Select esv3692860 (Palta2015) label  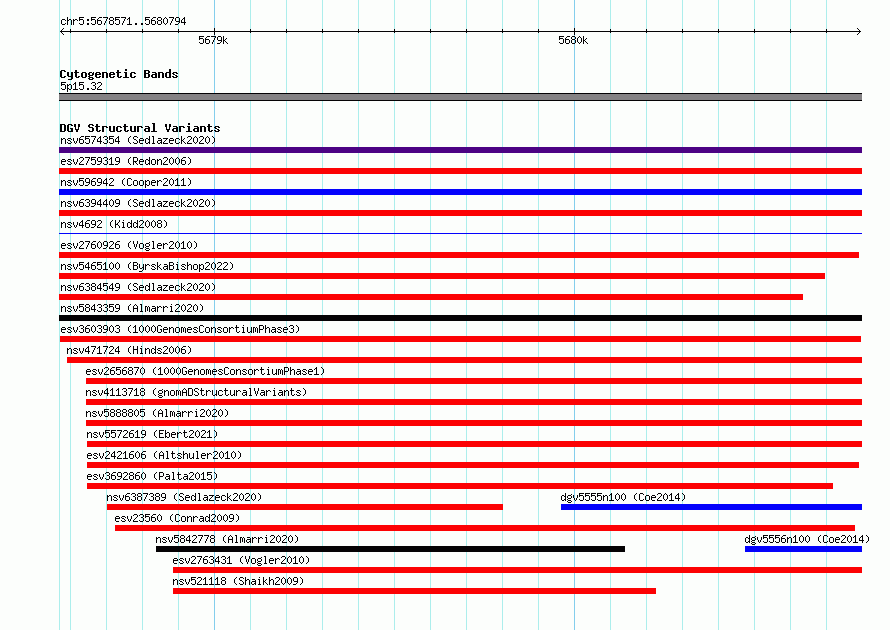(x=152, y=476)
